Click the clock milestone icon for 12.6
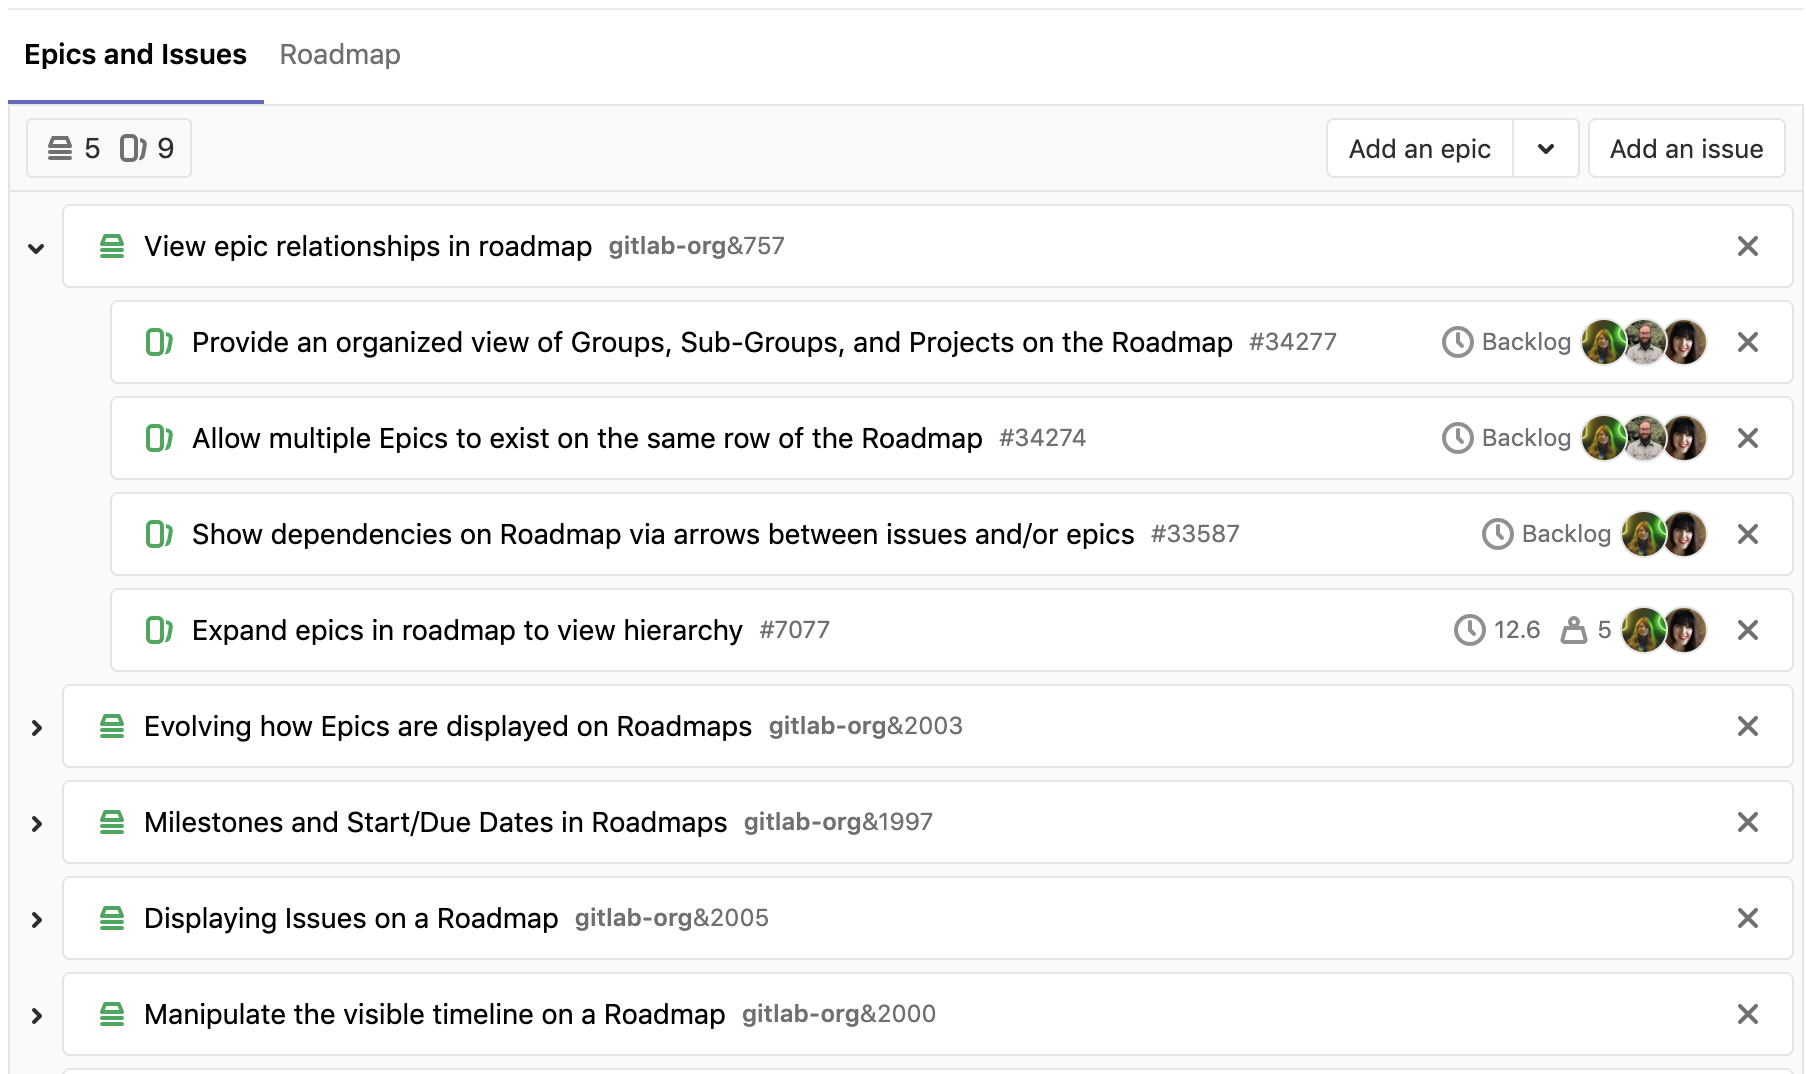 tap(1469, 630)
